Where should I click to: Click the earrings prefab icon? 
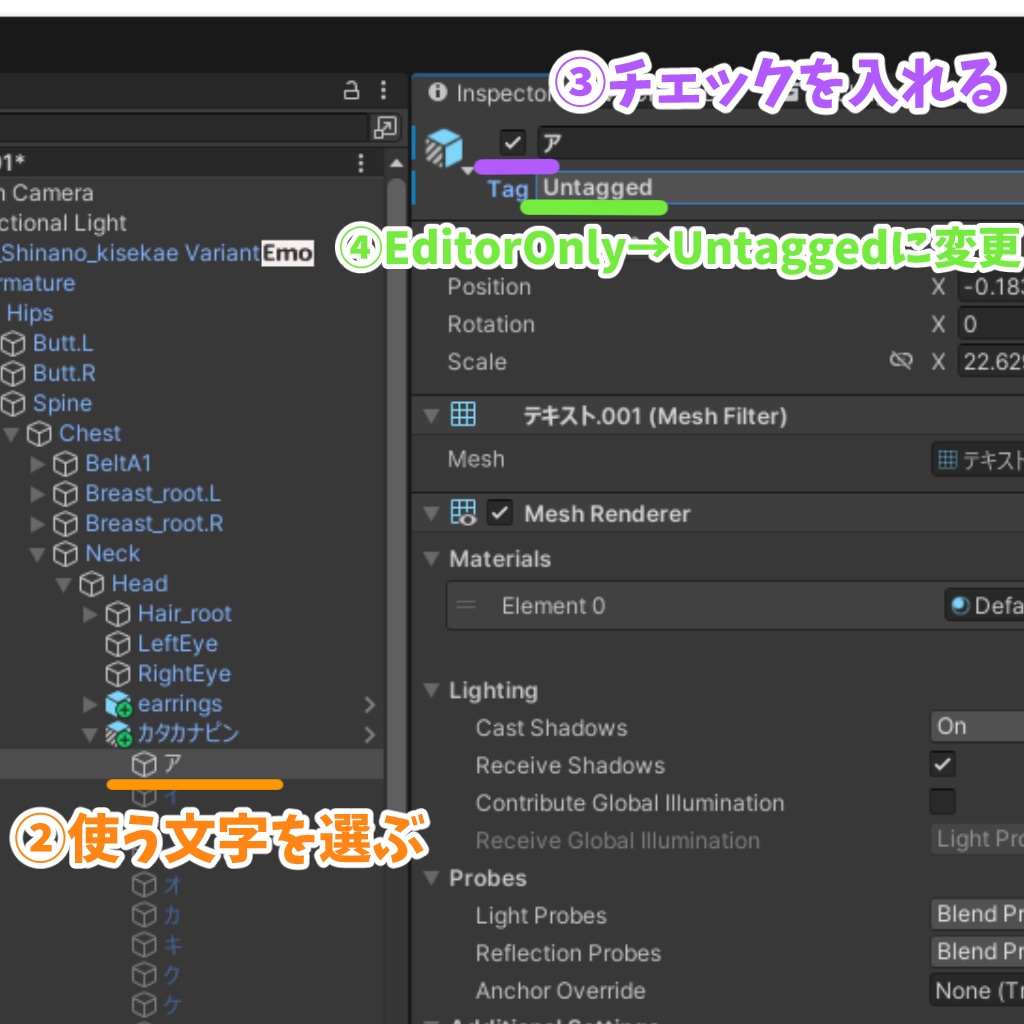pos(119,704)
